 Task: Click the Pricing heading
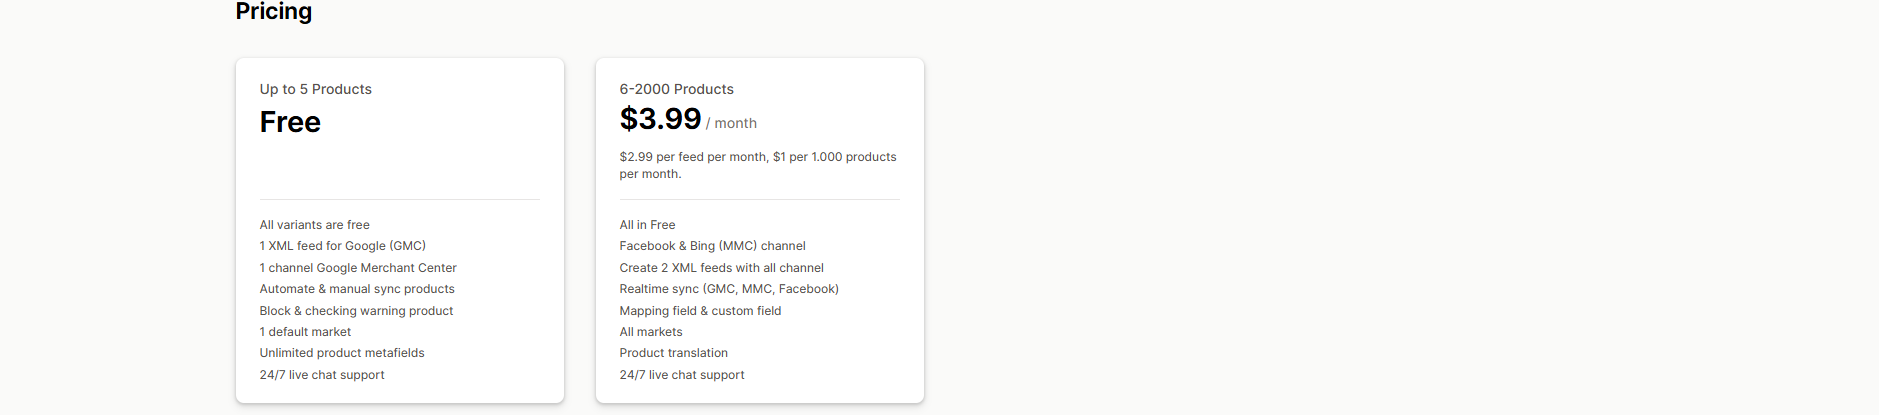[x=273, y=12]
